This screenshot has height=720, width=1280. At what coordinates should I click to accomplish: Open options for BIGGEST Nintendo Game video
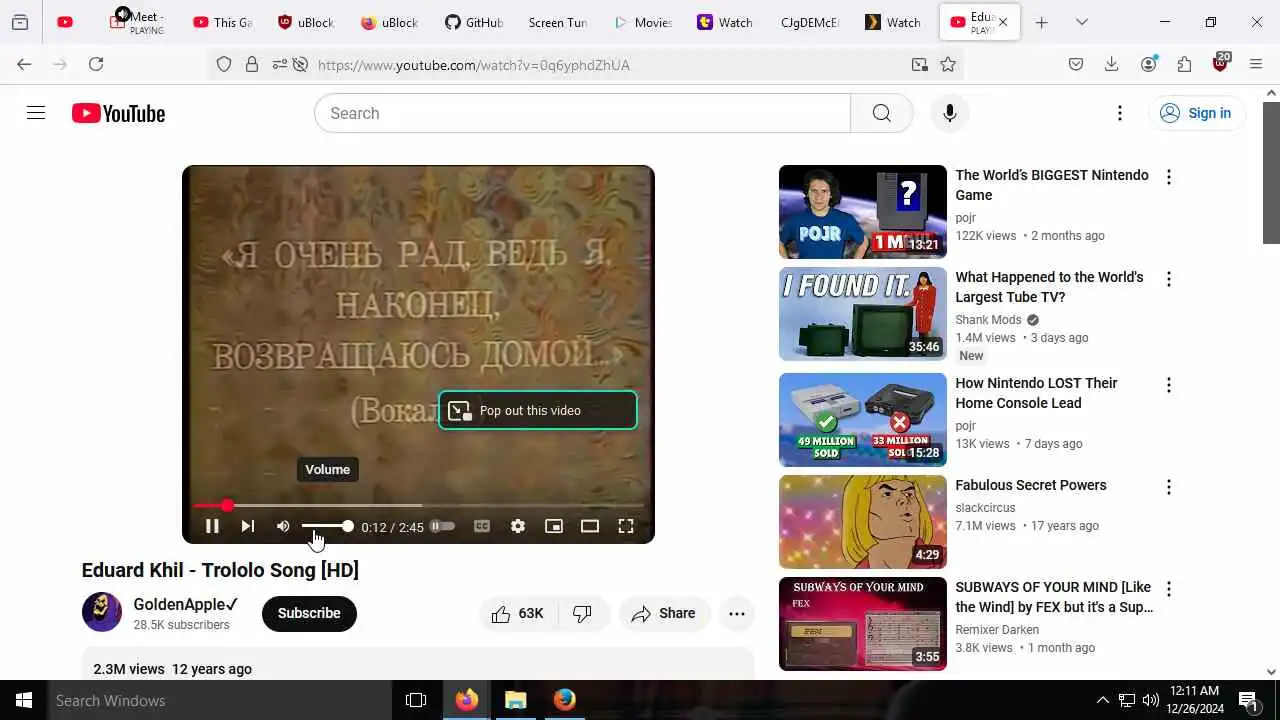tap(1168, 177)
